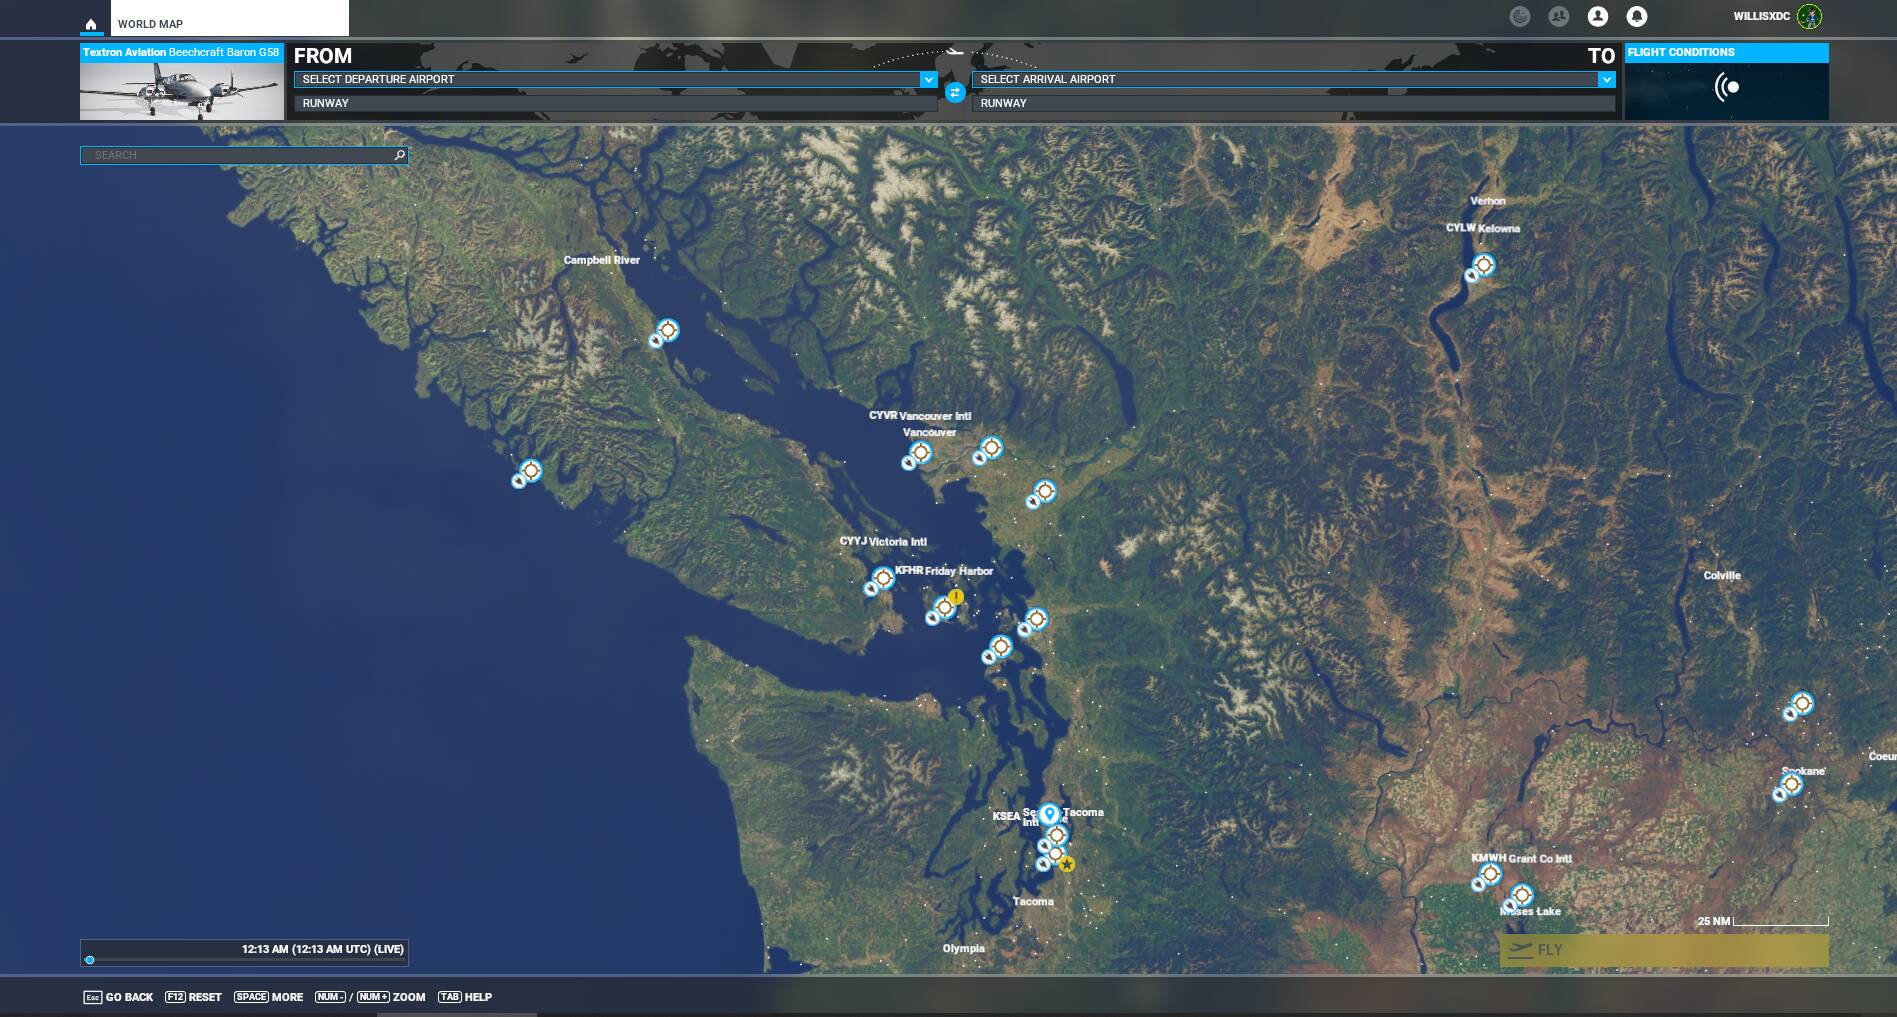Select the CYYJ Victoria Intl airport marker

(x=882, y=578)
